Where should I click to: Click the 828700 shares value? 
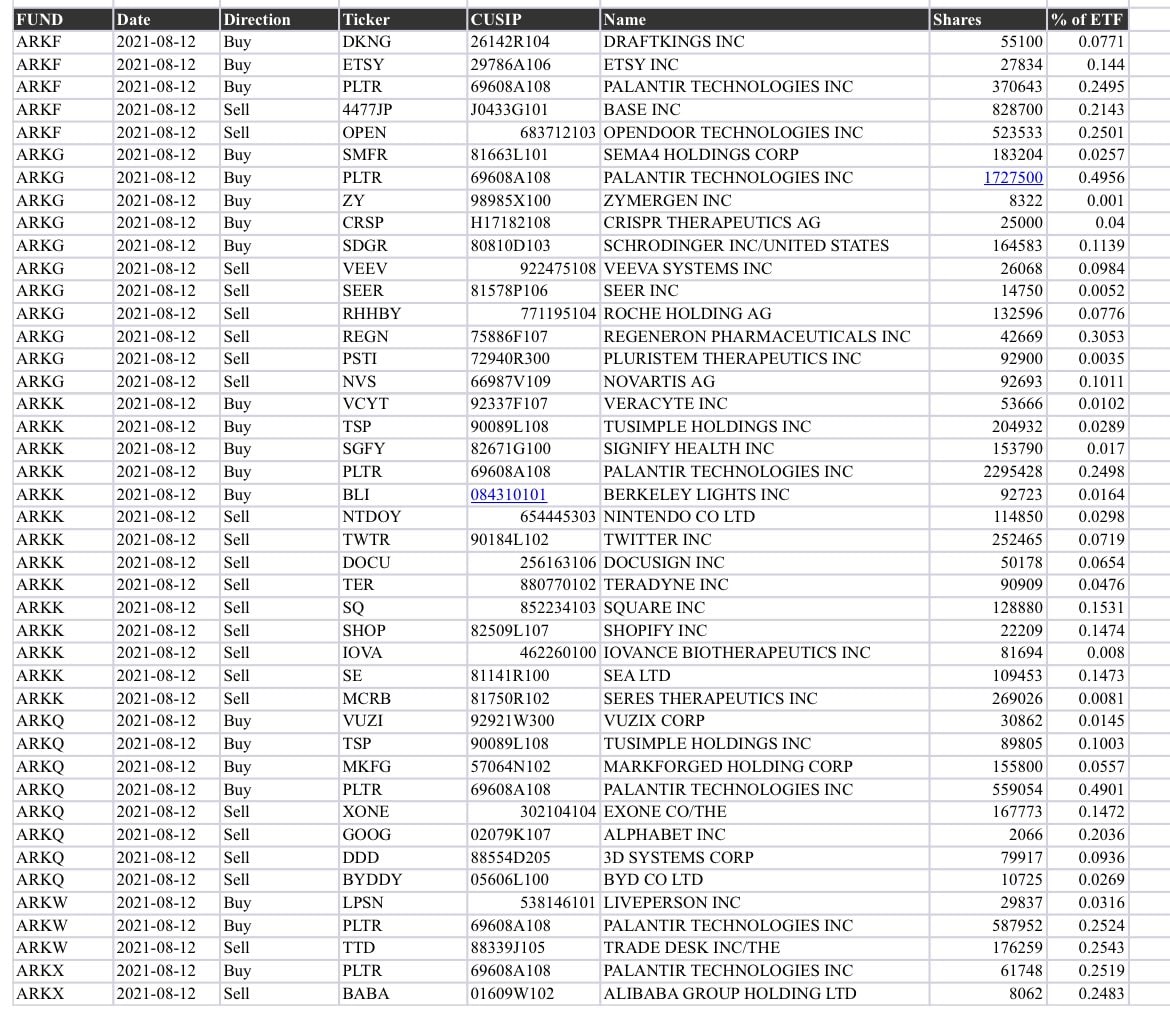[988, 110]
